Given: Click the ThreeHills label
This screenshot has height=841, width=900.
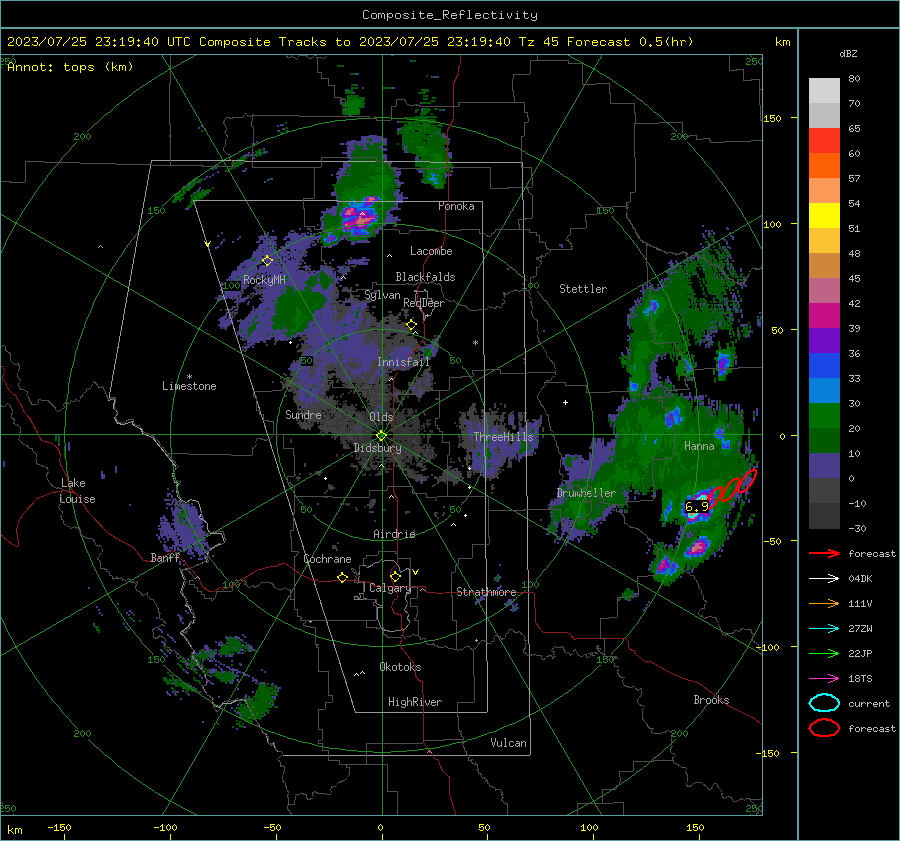Looking at the screenshot, I should 503,437.
